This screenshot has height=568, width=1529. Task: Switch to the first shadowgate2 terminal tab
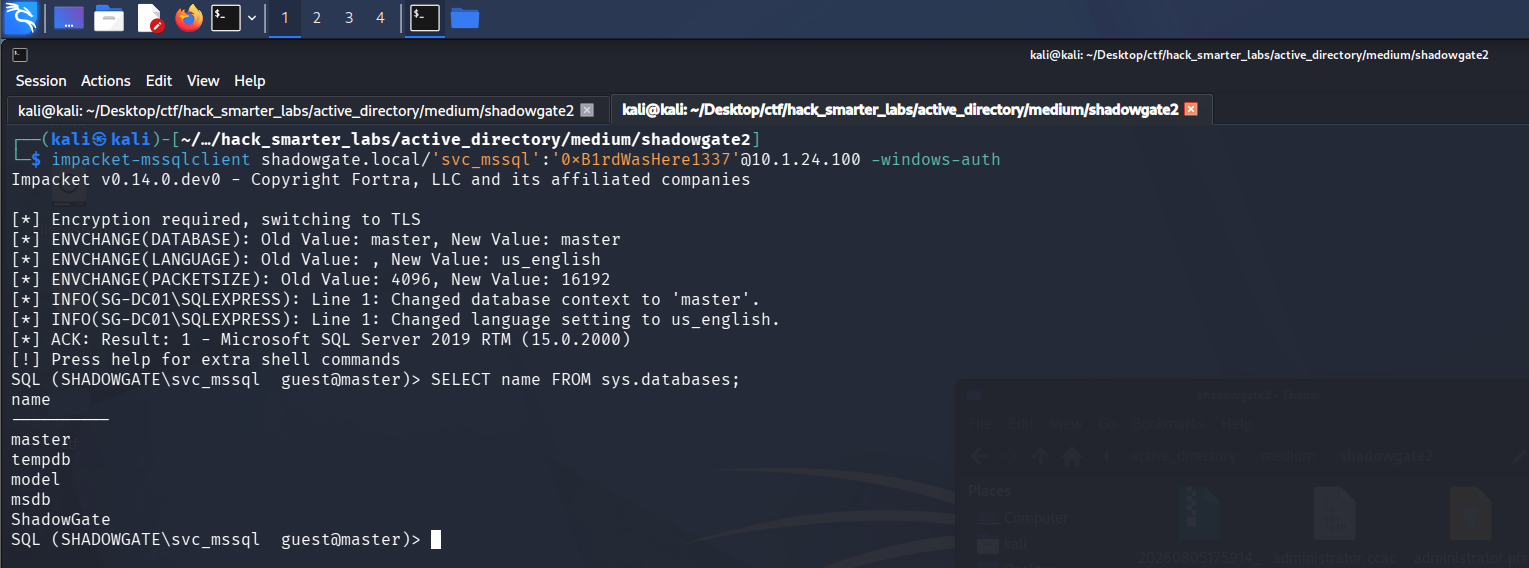pyautogui.click(x=306, y=110)
